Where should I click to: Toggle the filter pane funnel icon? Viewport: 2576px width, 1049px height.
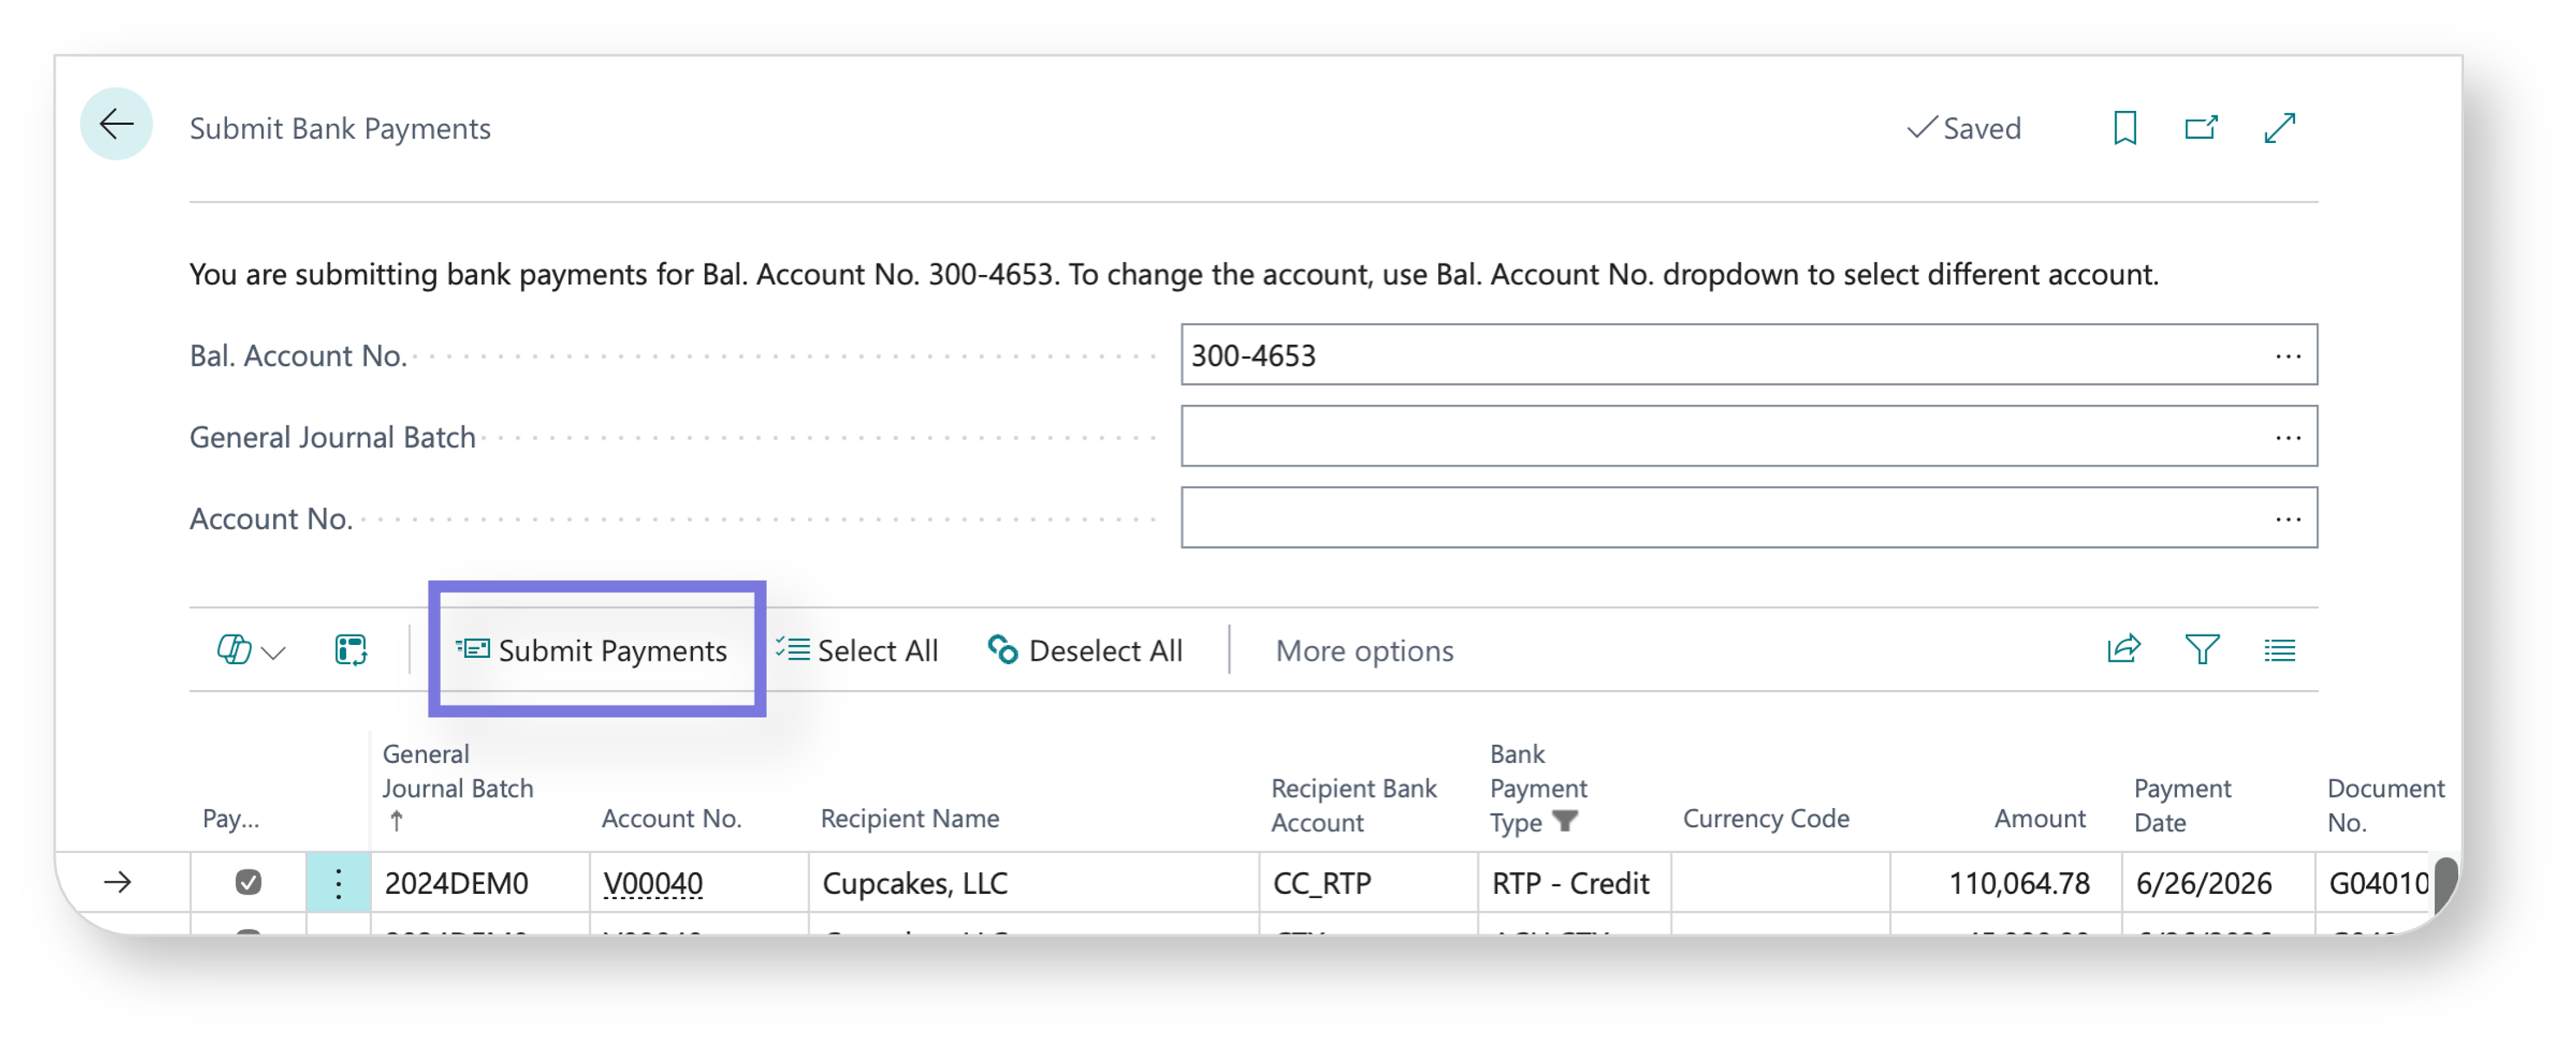[x=2201, y=650]
